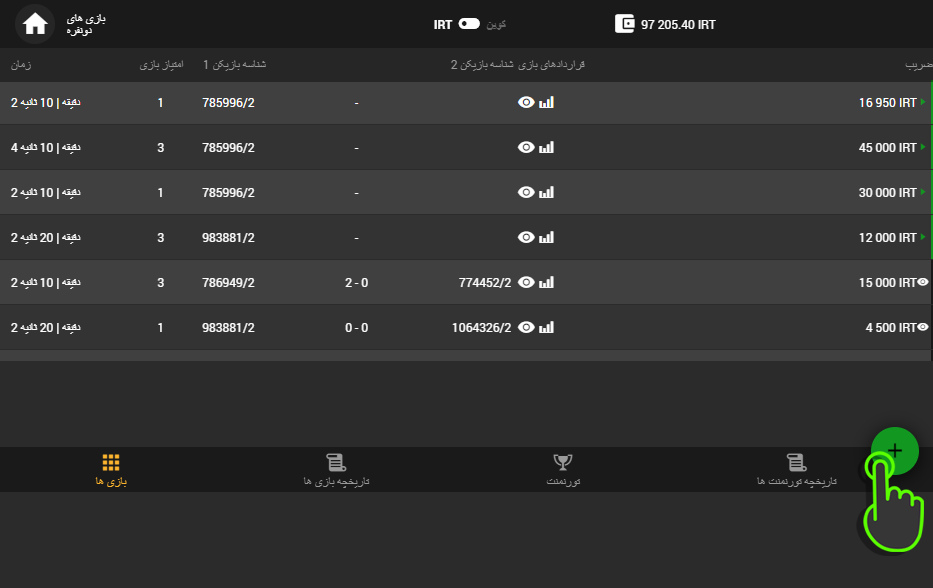Click player ID 774452/2 in table
Screen dimensions: 933x588
coord(484,283)
